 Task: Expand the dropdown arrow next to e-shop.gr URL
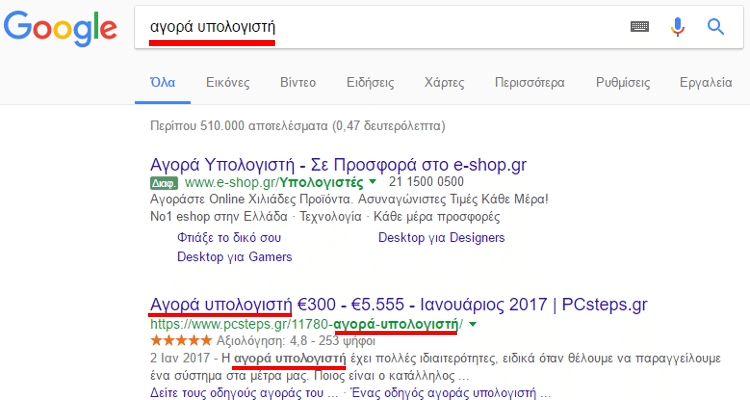click(373, 182)
